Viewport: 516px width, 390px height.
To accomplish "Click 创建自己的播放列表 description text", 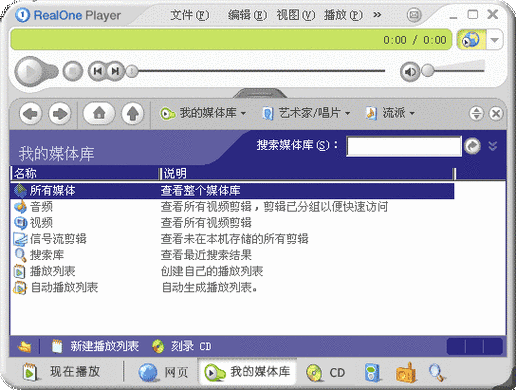I will 212,271.
